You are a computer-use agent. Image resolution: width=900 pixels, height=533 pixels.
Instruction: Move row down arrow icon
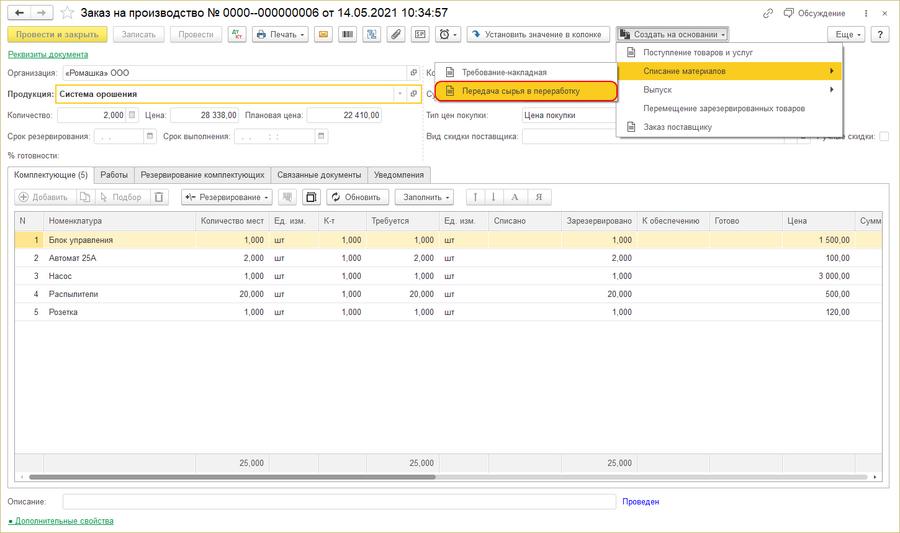(494, 197)
